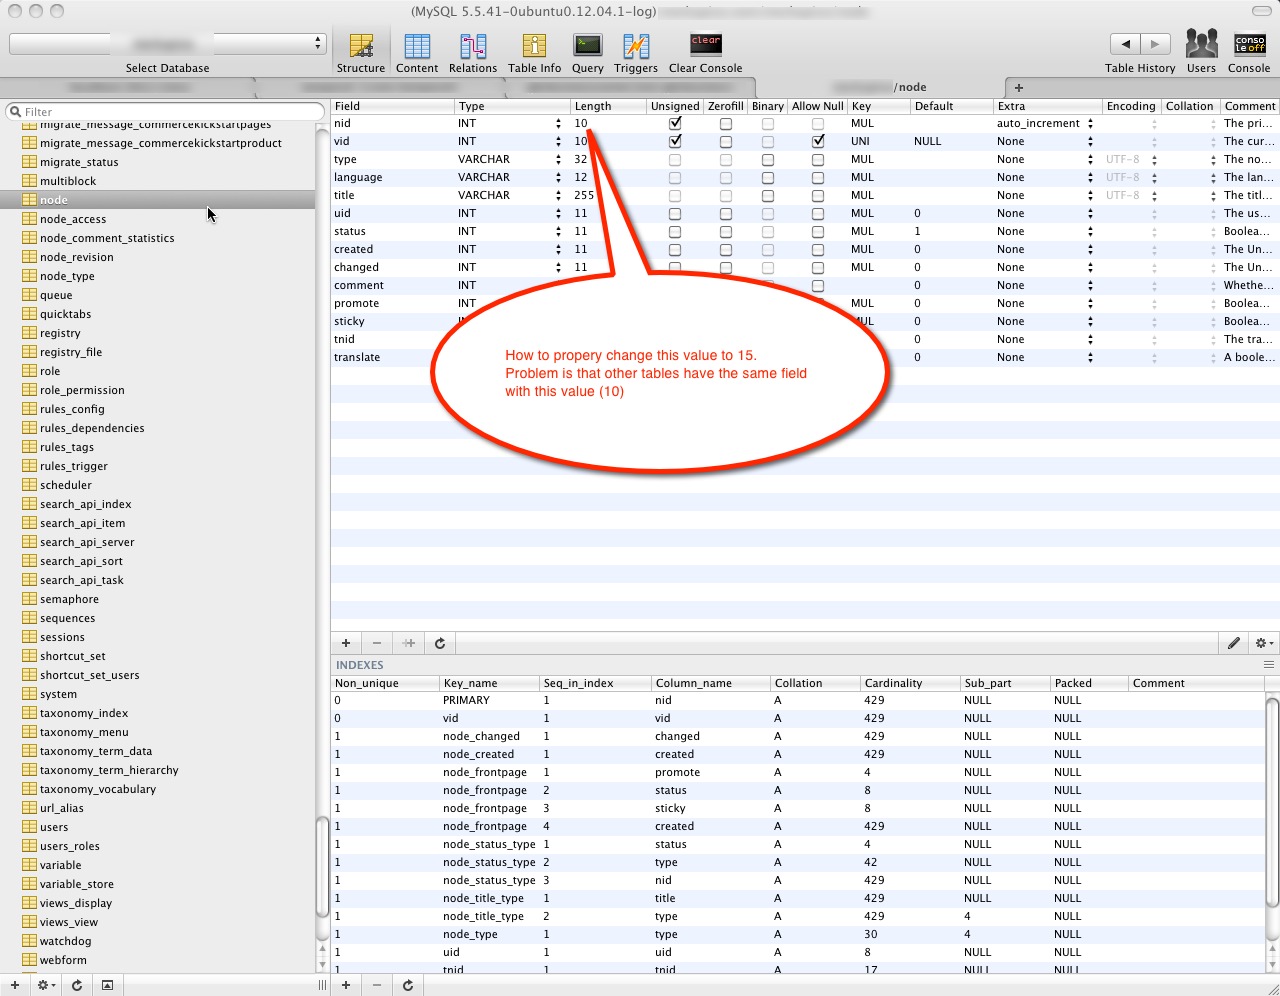Enable Zerofill for the uid field
Image resolution: width=1280 pixels, height=996 pixels.
coord(726,214)
